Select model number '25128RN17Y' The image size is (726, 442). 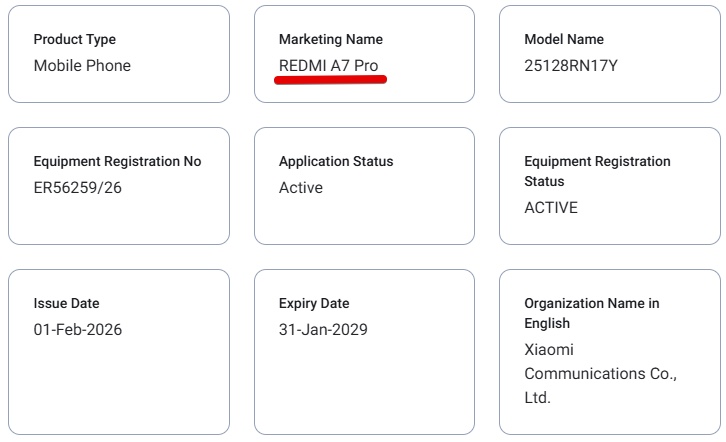pos(570,66)
